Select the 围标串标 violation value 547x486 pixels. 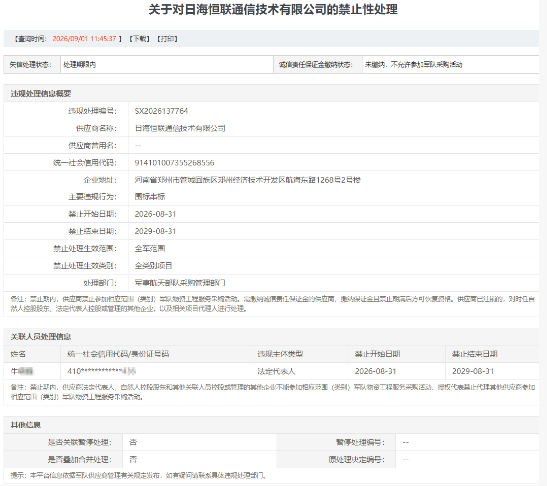pos(150,197)
